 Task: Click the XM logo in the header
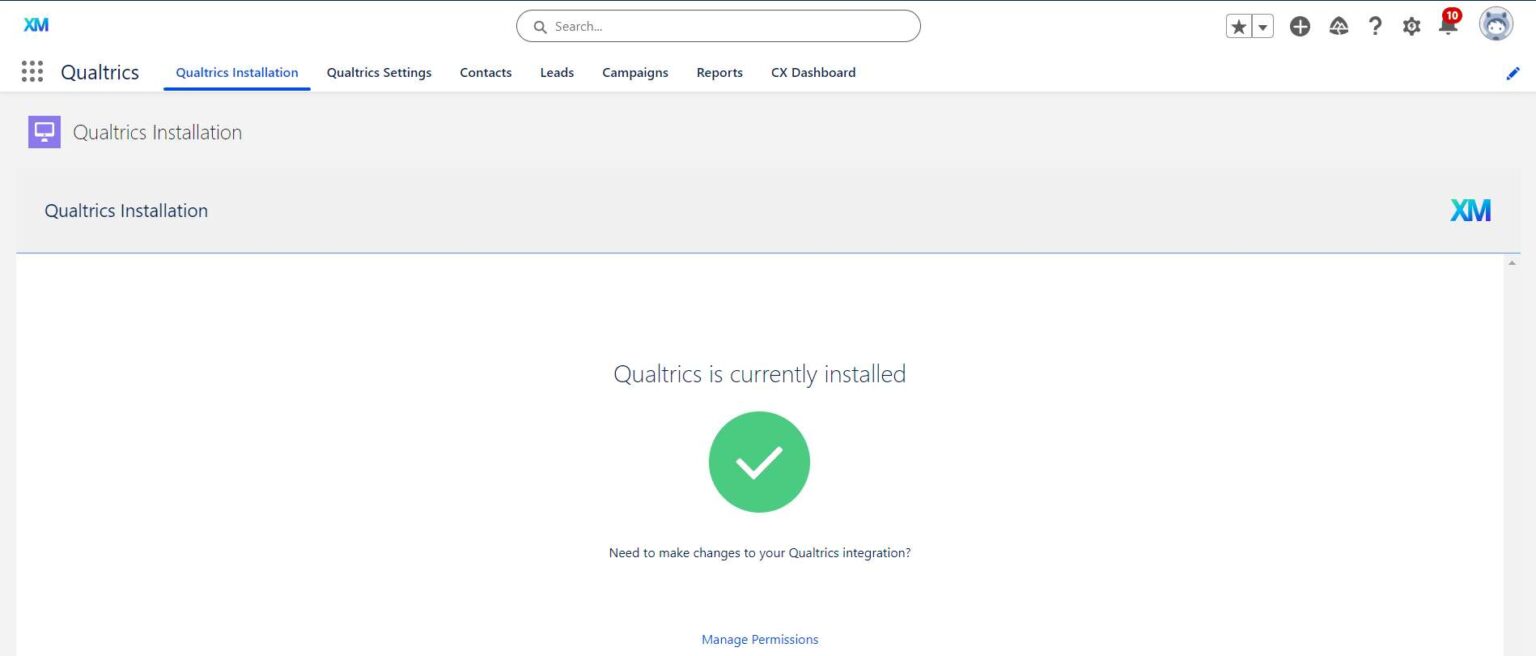pyautogui.click(x=37, y=25)
